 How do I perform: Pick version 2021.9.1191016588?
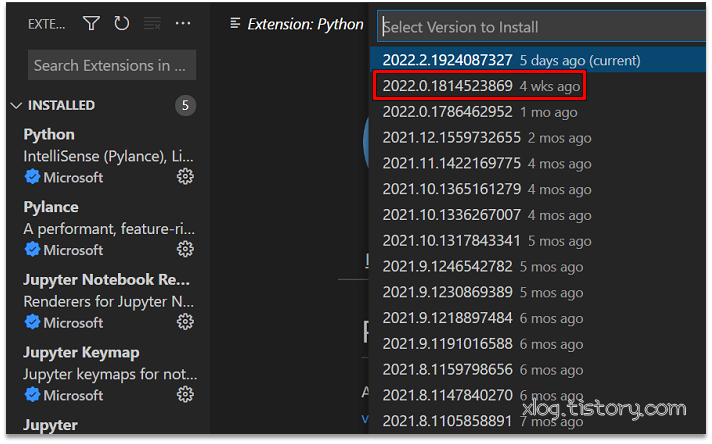(x=538, y=344)
